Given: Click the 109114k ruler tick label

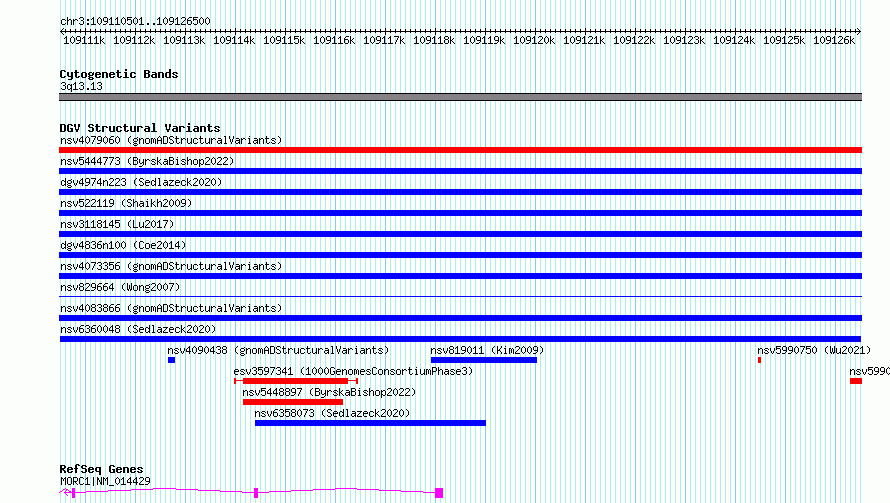Looking at the screenshot, I should [x=234, y=40].
